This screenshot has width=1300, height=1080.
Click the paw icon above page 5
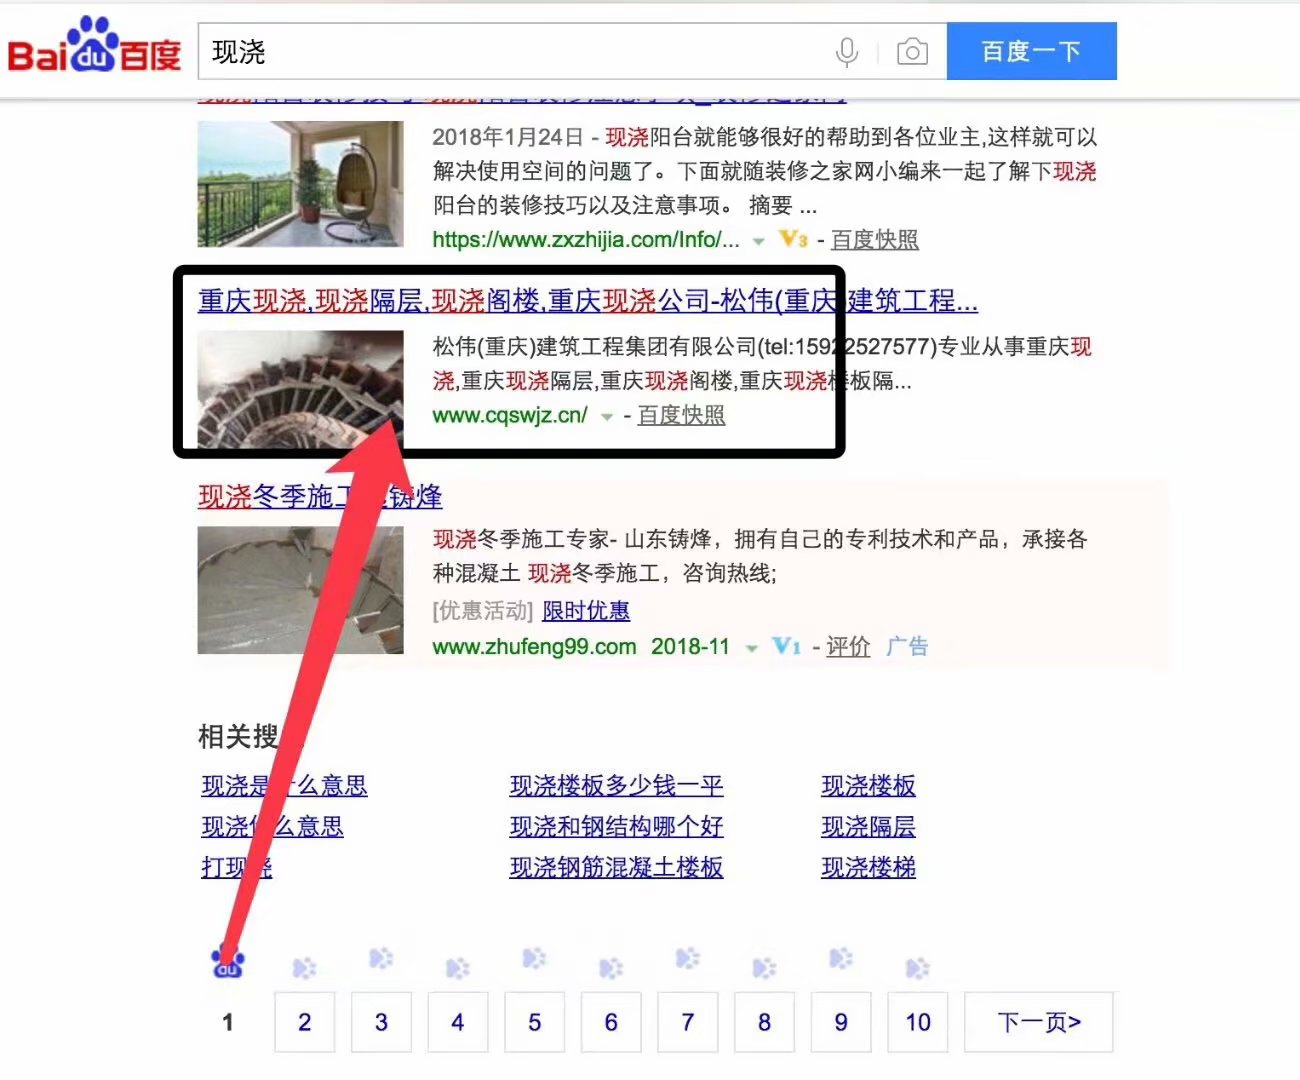tap(534, 958)
